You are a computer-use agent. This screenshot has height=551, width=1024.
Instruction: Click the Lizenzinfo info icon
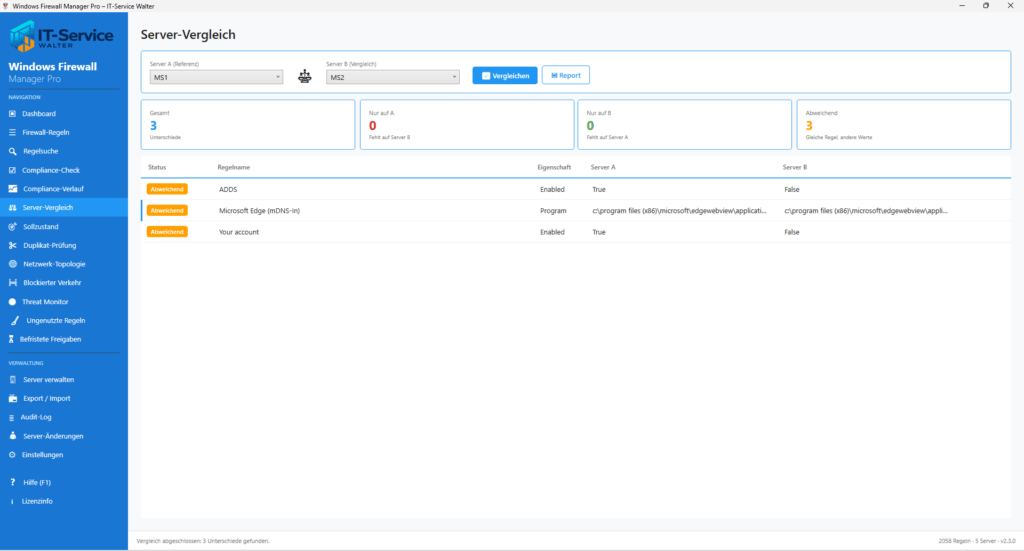(12, 501)
